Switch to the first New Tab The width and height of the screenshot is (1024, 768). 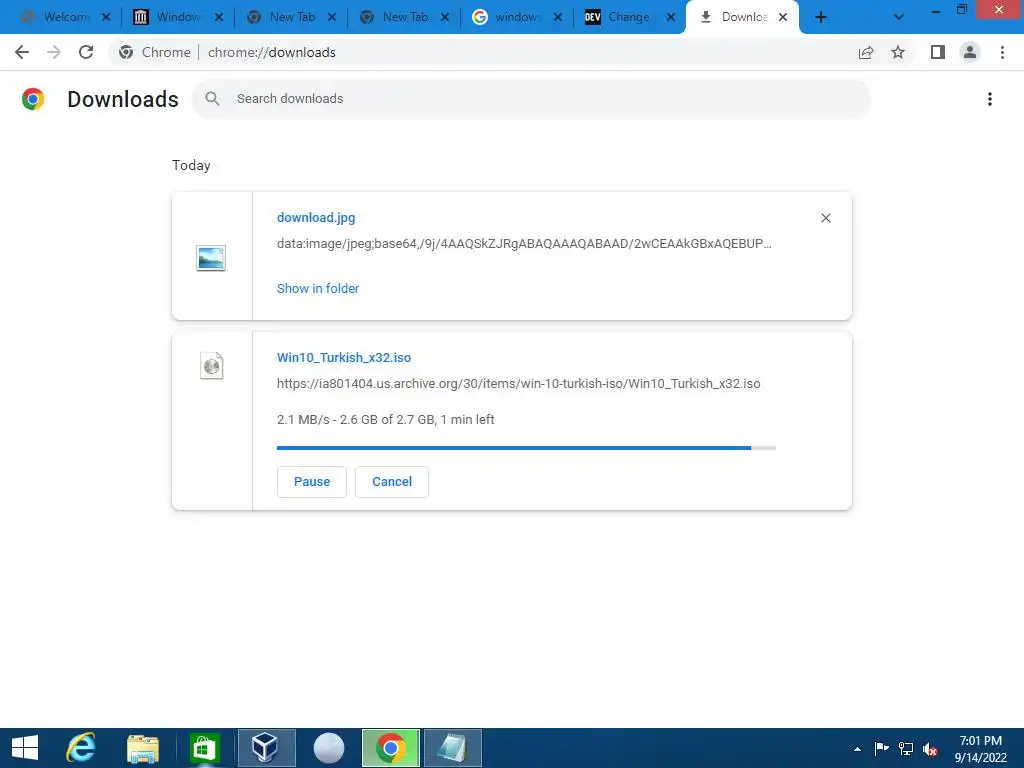click(x=291, y=18)
